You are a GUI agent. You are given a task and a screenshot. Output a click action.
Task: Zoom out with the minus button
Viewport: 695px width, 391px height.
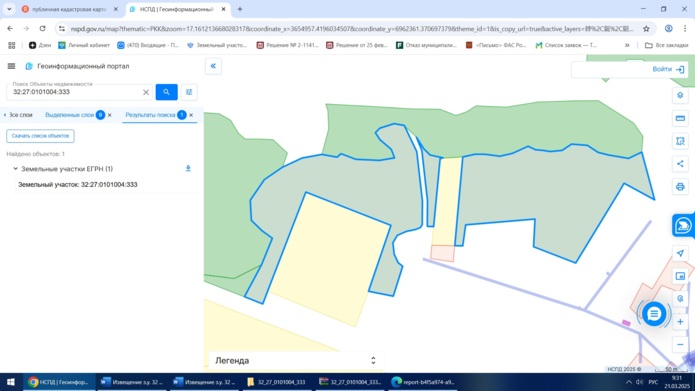(680, 344)
